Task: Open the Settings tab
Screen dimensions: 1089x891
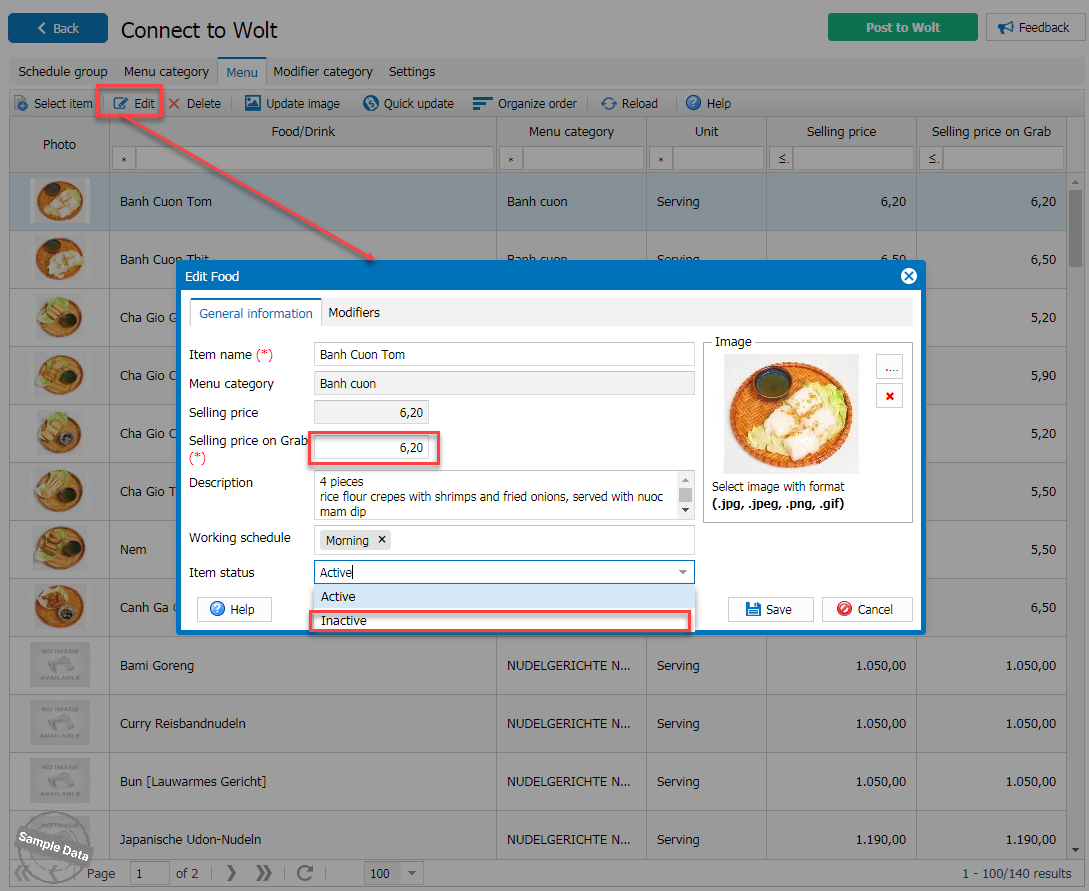Action: click(x=412, y=72)
